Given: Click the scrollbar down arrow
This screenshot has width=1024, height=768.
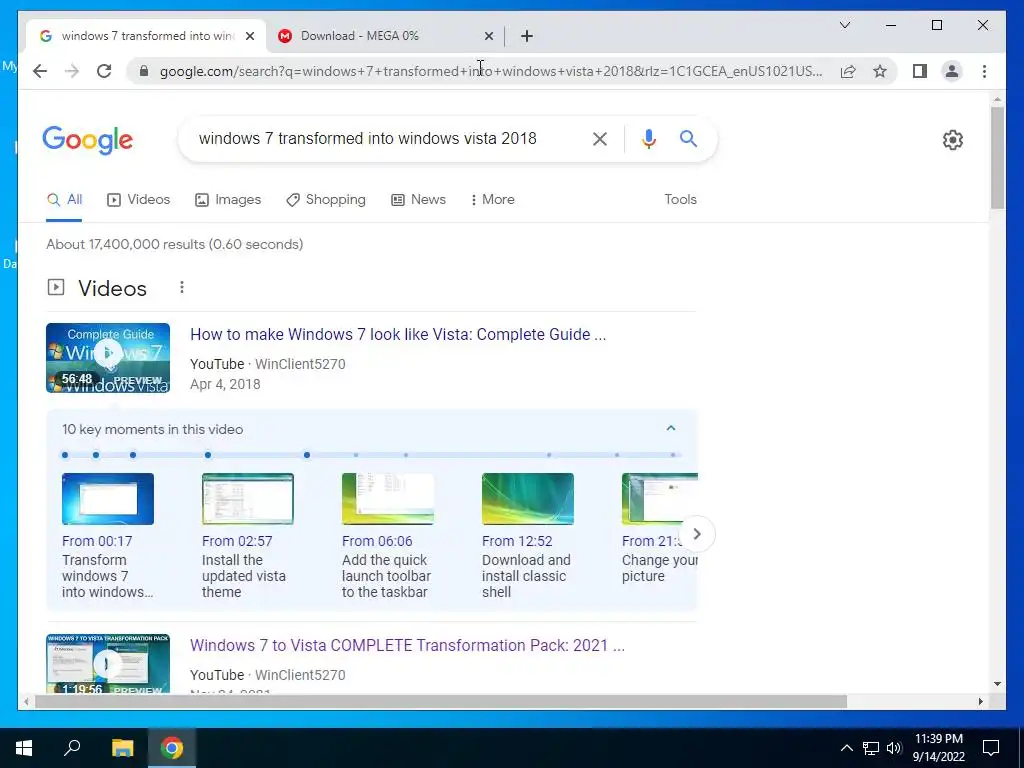Looking at the screenshot, I should 997,684.
